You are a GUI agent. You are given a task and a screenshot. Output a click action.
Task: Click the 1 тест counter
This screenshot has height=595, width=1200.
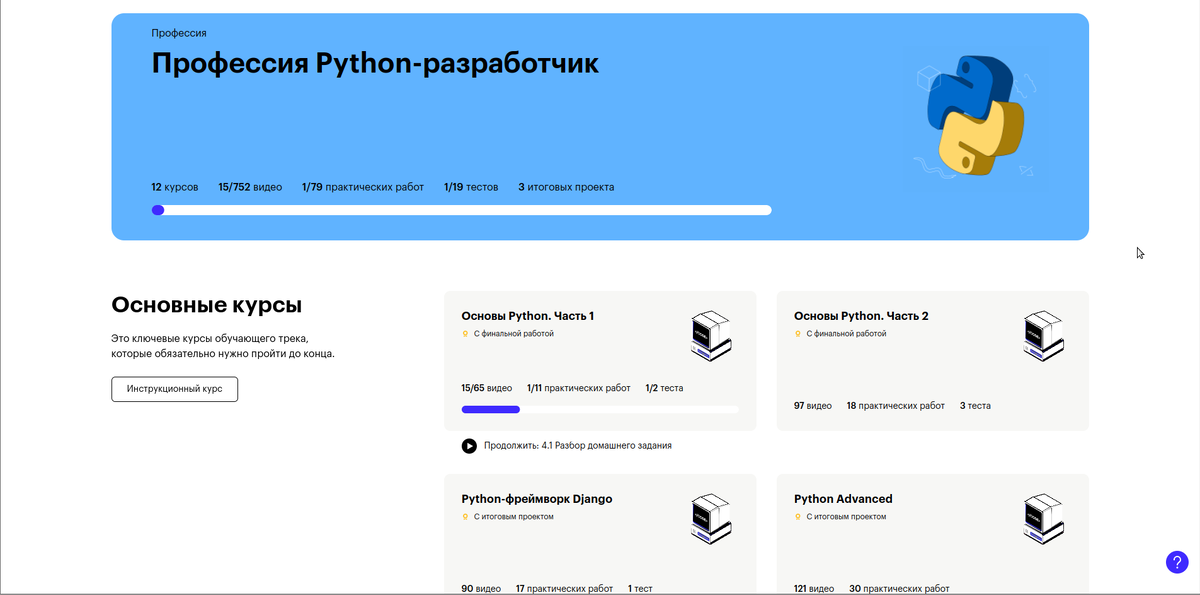pyautogui.click(x=640, y=589)
